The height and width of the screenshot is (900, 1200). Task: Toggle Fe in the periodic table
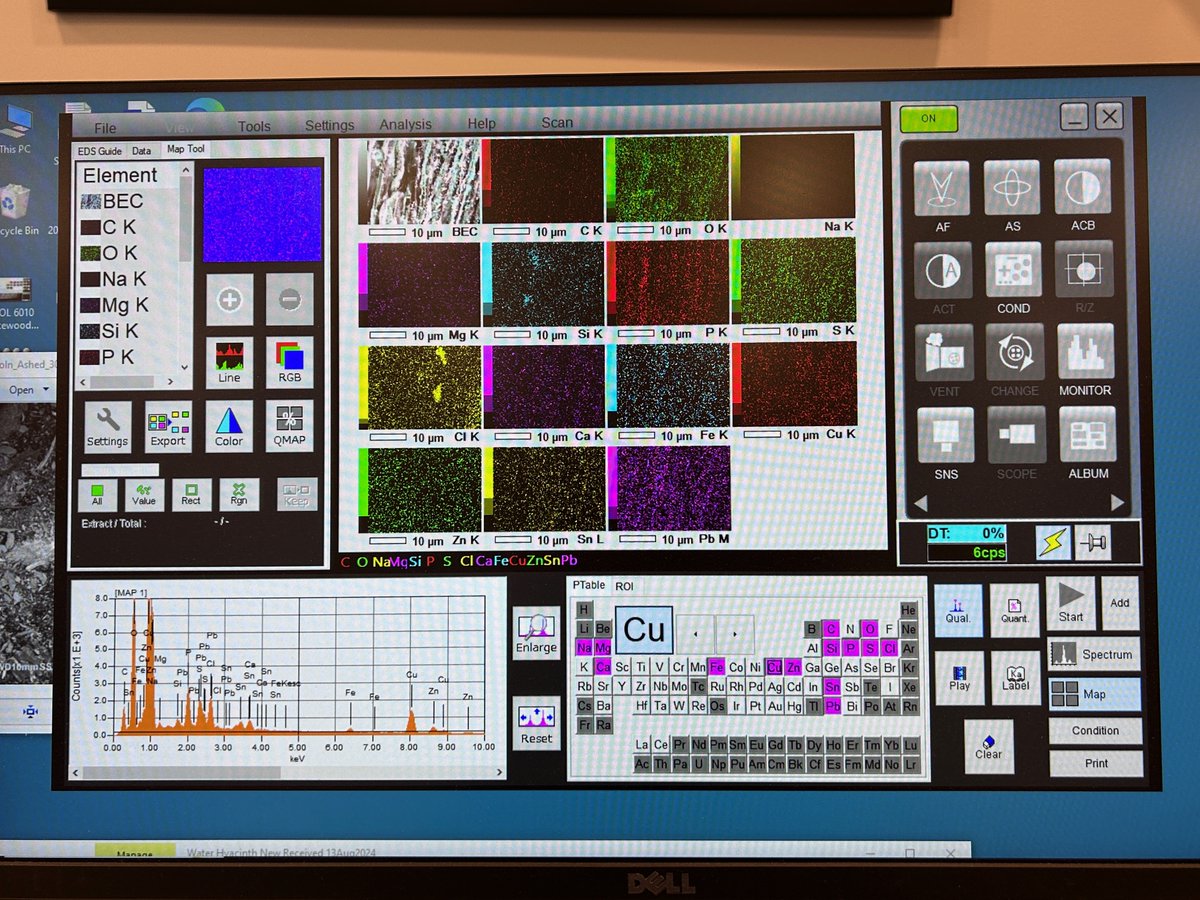(x=716, y=667)
